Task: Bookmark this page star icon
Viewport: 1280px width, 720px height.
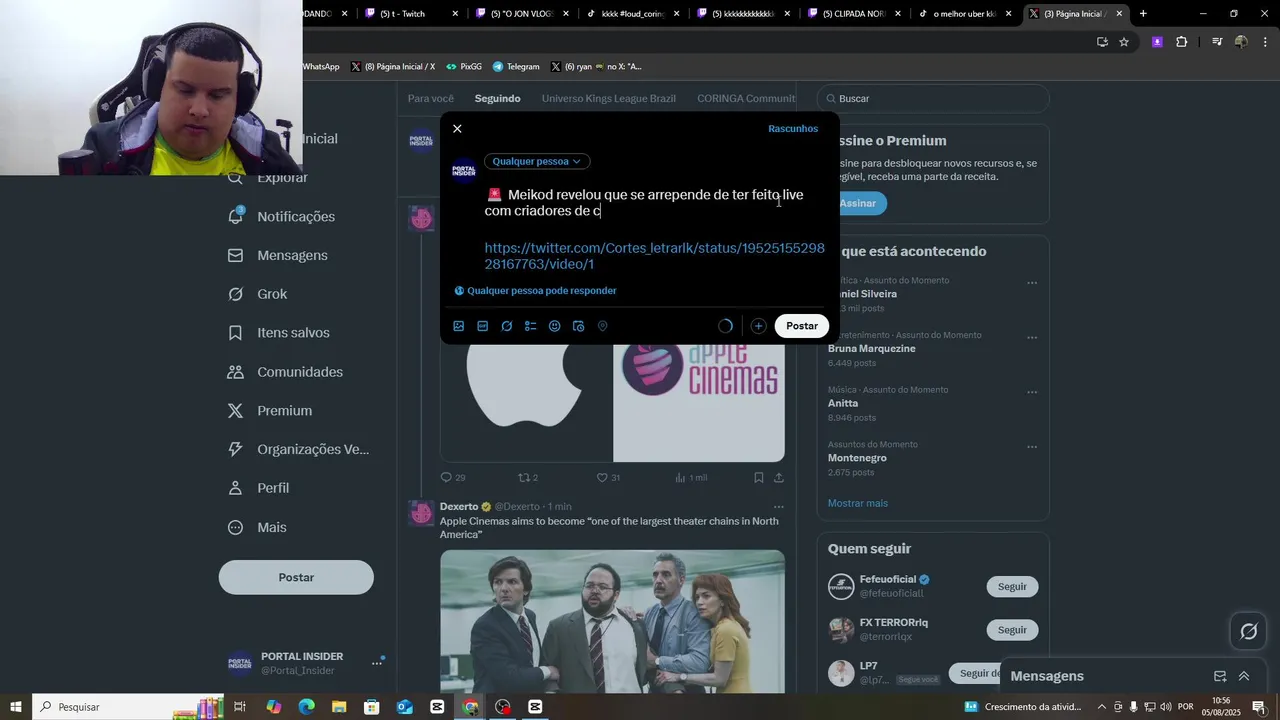Action: [x=1124, y=42]
